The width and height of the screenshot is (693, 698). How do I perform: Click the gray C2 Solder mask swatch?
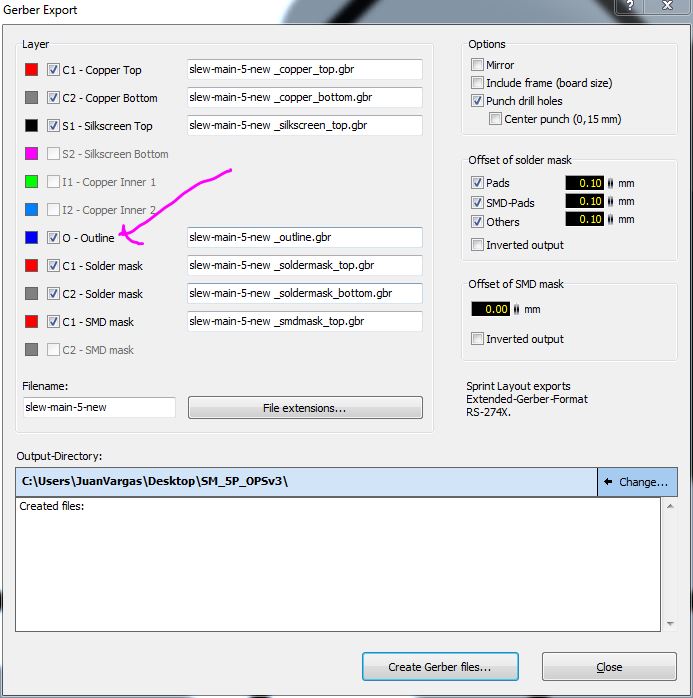click(x=31, y=293)
